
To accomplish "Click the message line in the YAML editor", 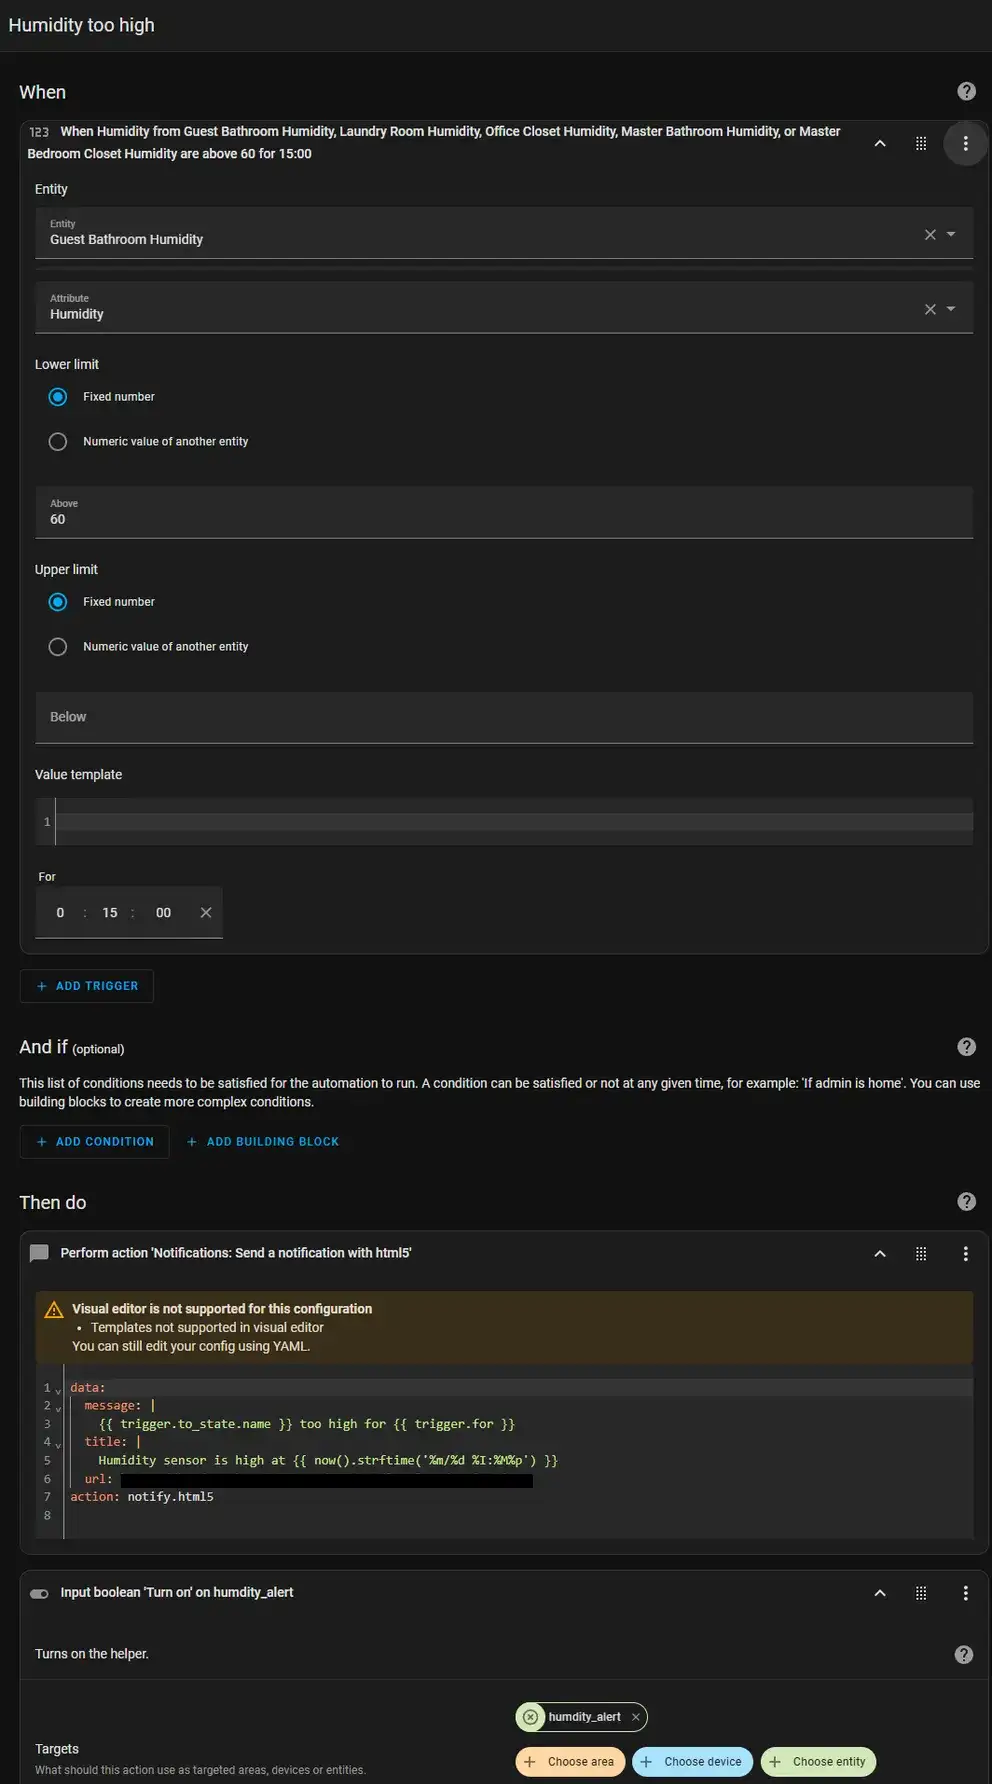I will click(x=118, y=1405).
